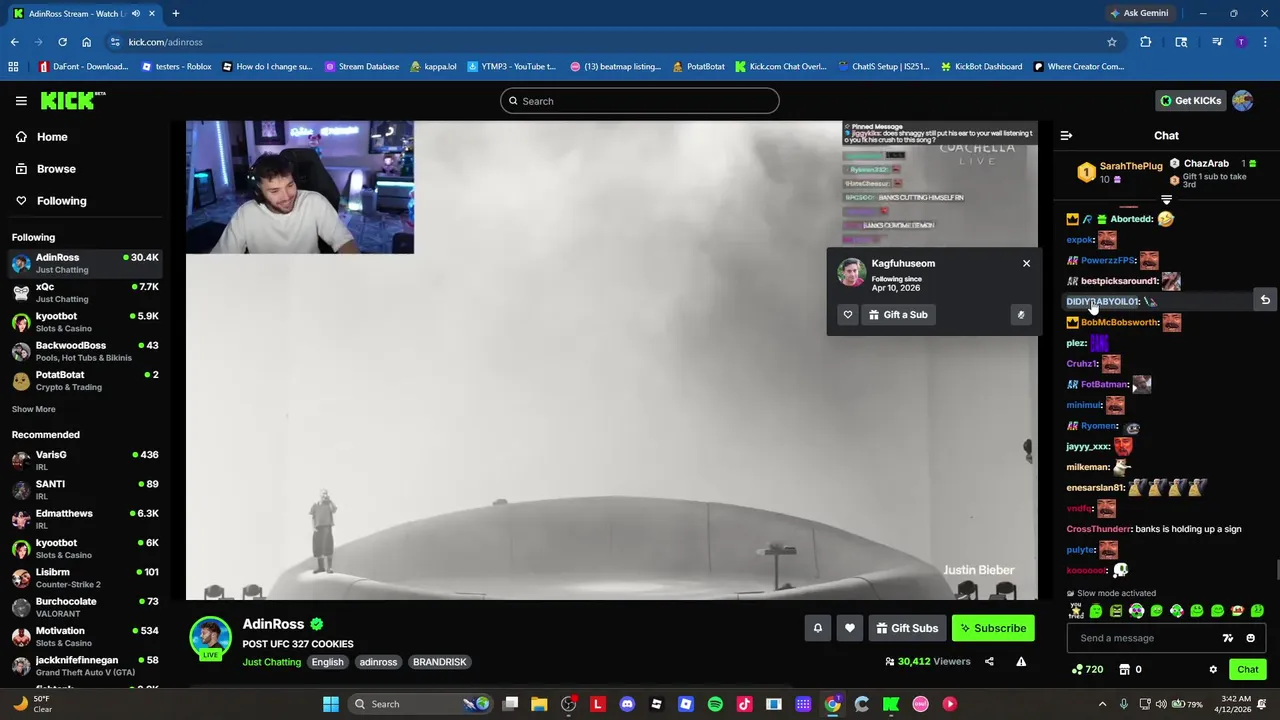
Task: Open VarisG recommended channel
Action: click(86, 460)
